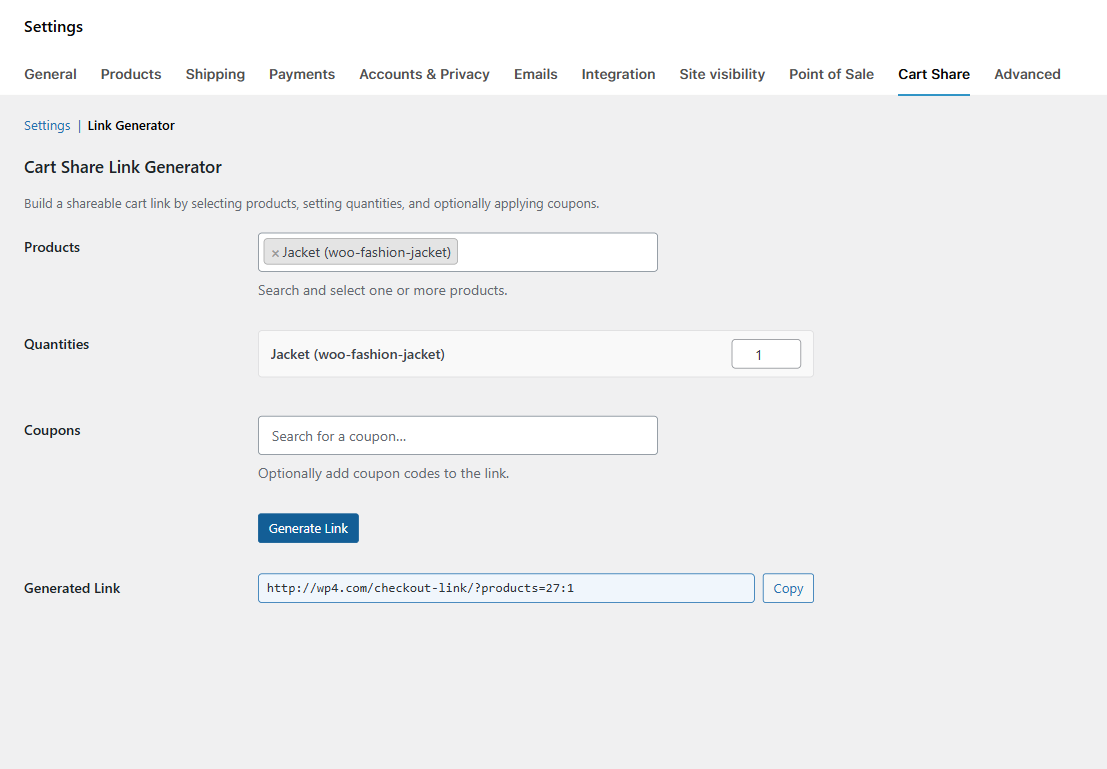The height and width of the screenshot is (769, 1107).
Task: Select the Link Generator sub-navigation item
Action: [131, 126]
